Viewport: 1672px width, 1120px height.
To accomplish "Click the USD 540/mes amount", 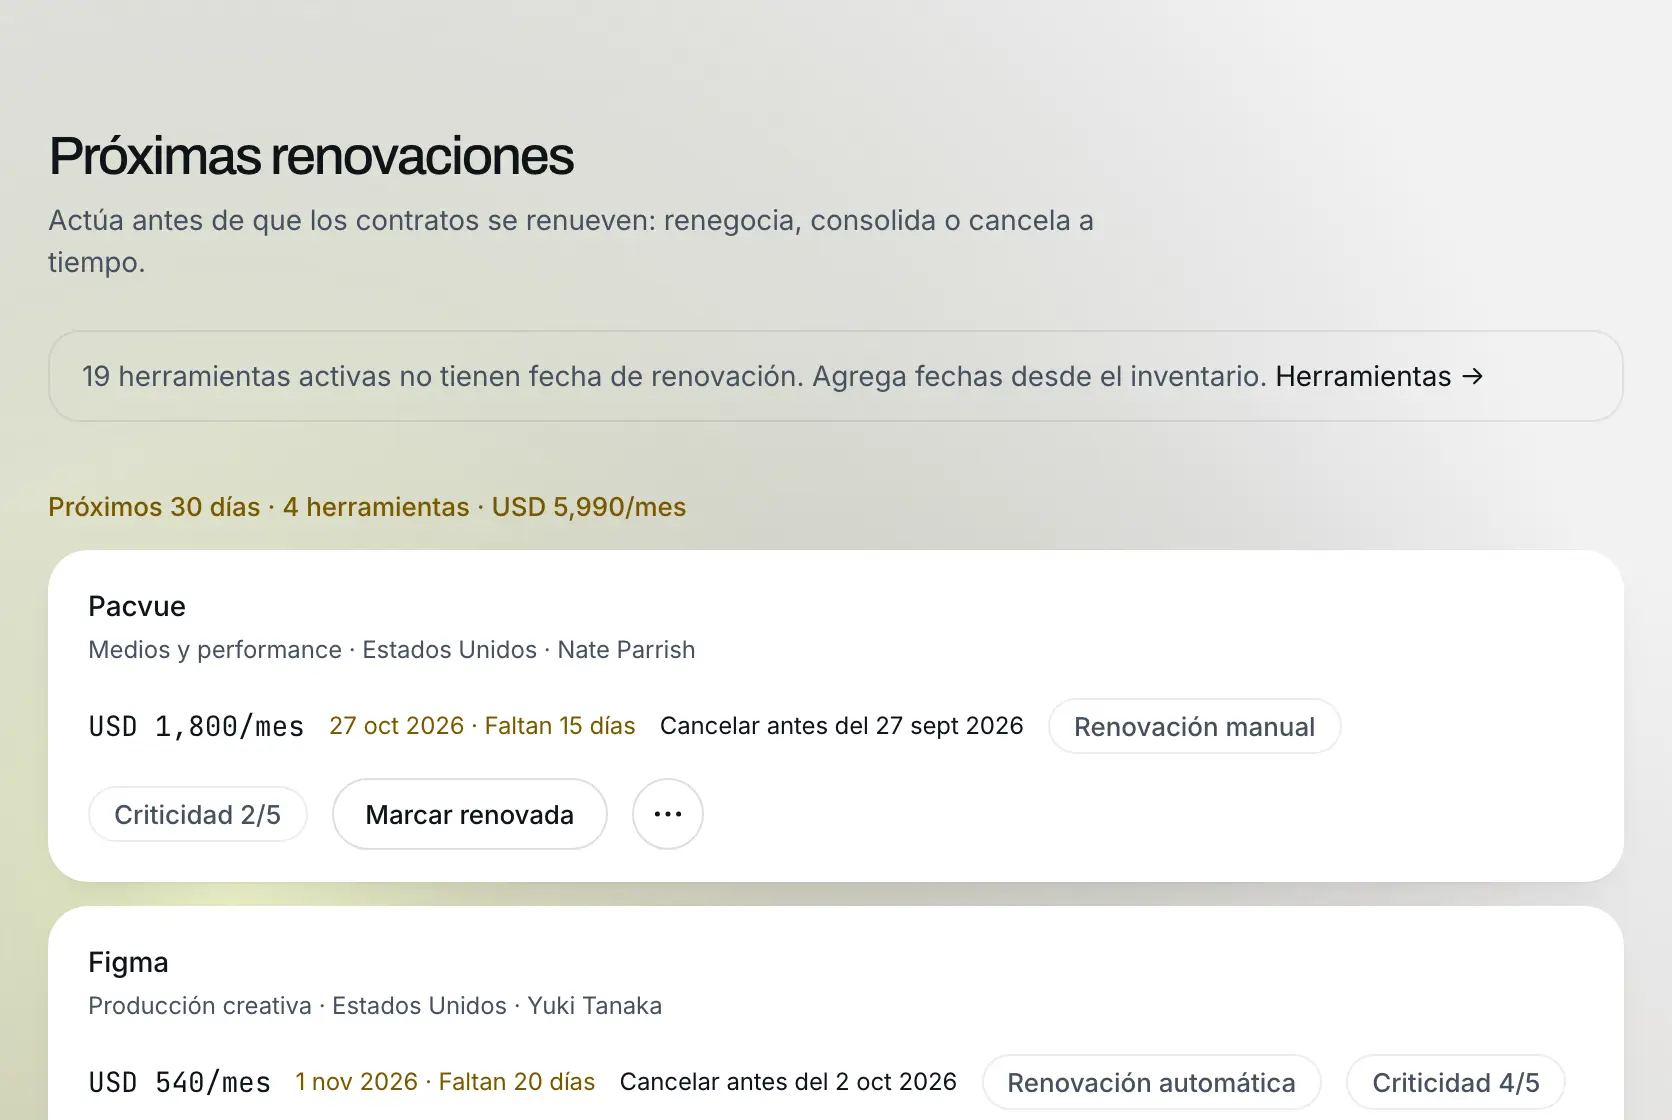I will click(x=180, y=1082).
